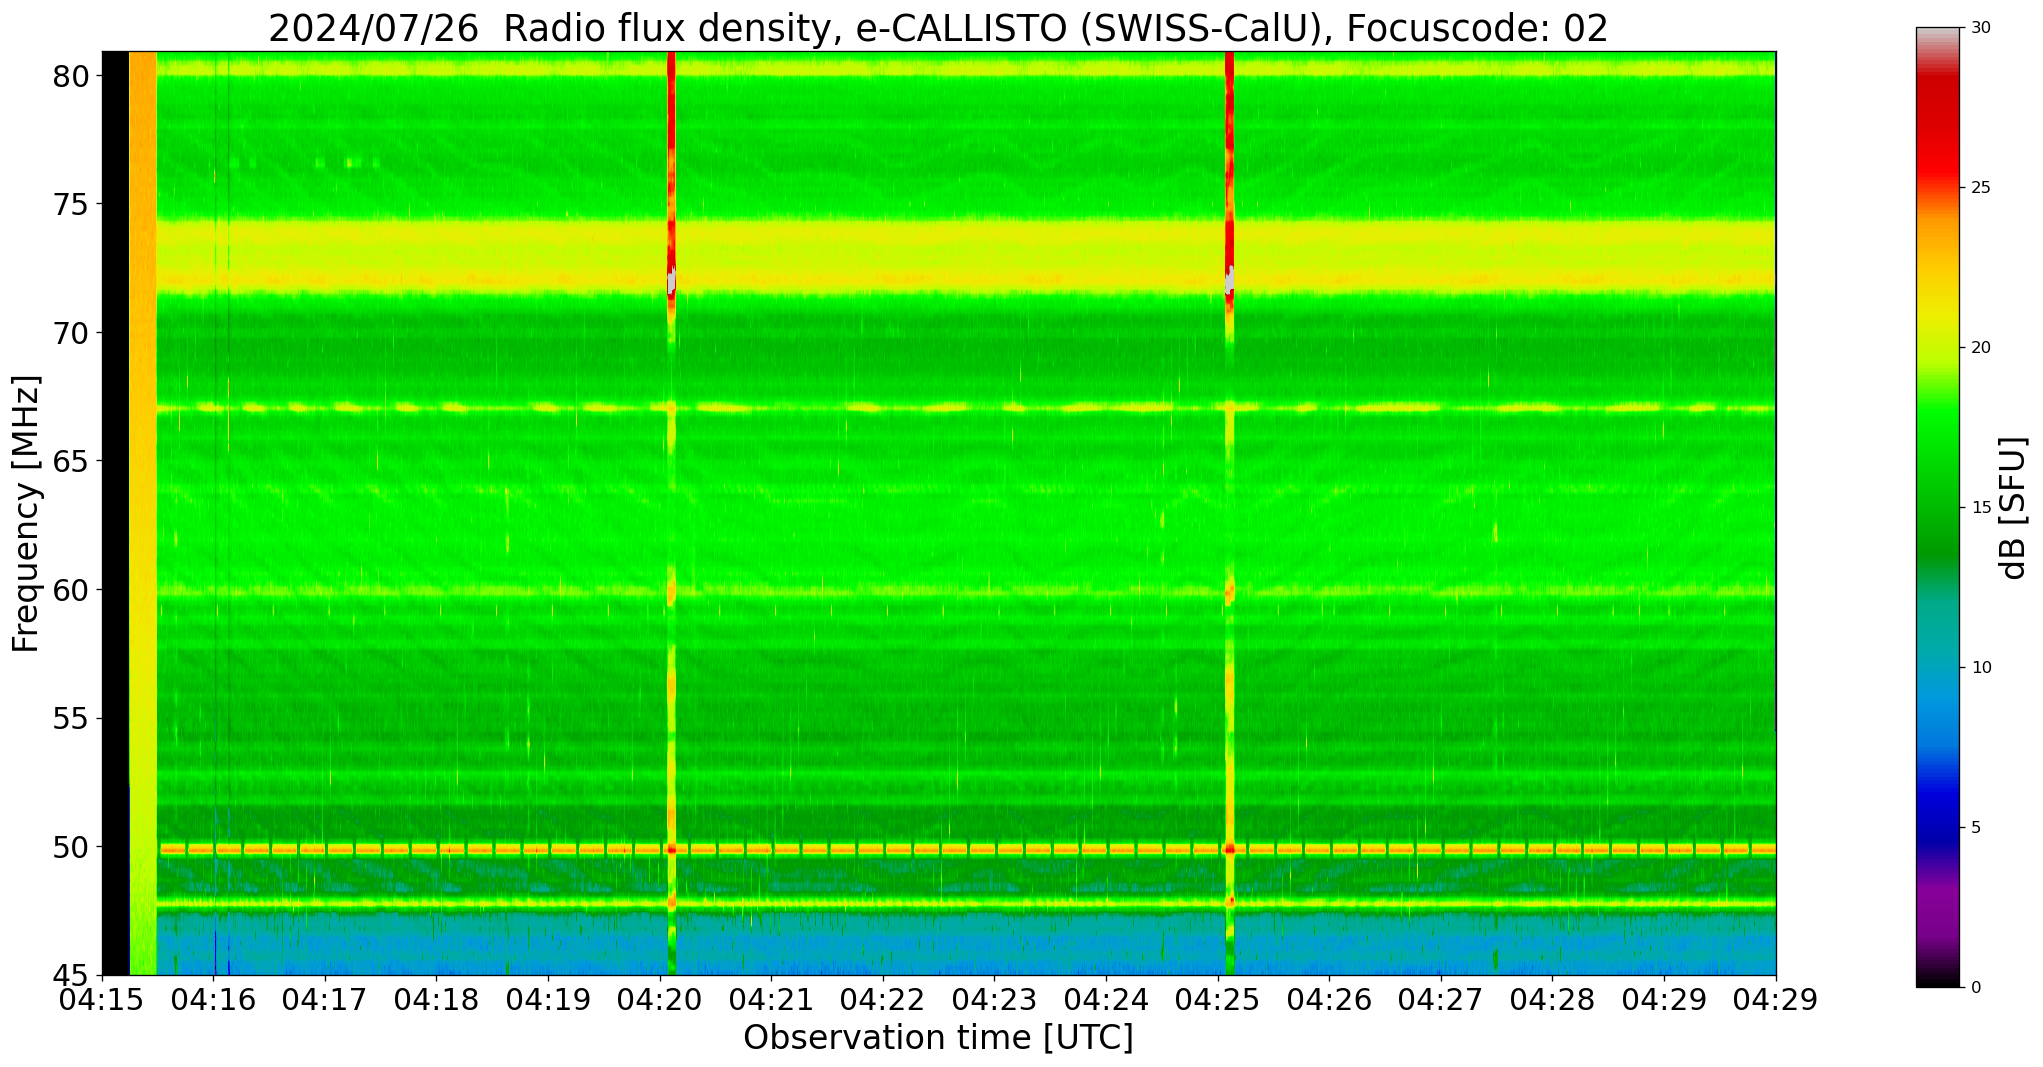Click the colorbar tick label 20

[x=1979, y=348]
